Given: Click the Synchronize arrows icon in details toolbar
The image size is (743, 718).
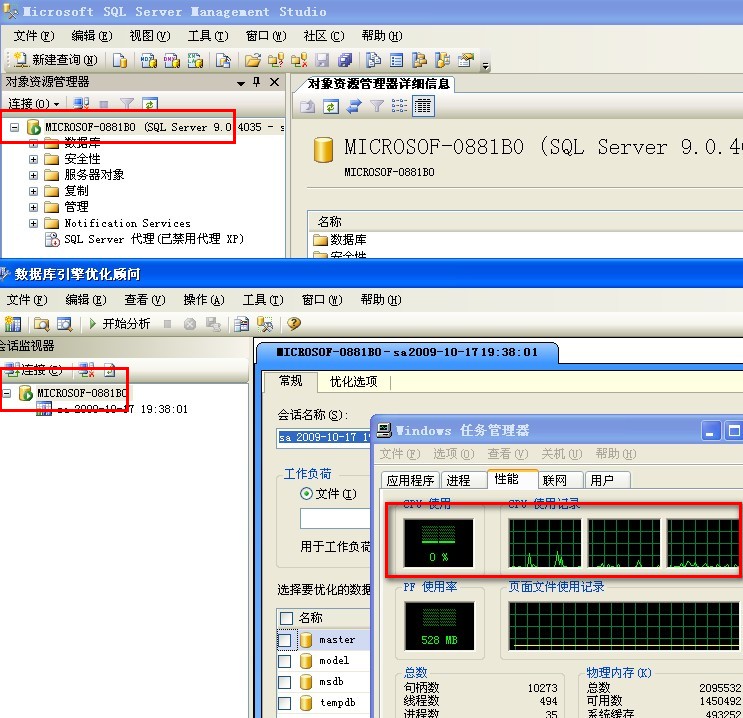Looking at the screenshot, I should 353,106.
